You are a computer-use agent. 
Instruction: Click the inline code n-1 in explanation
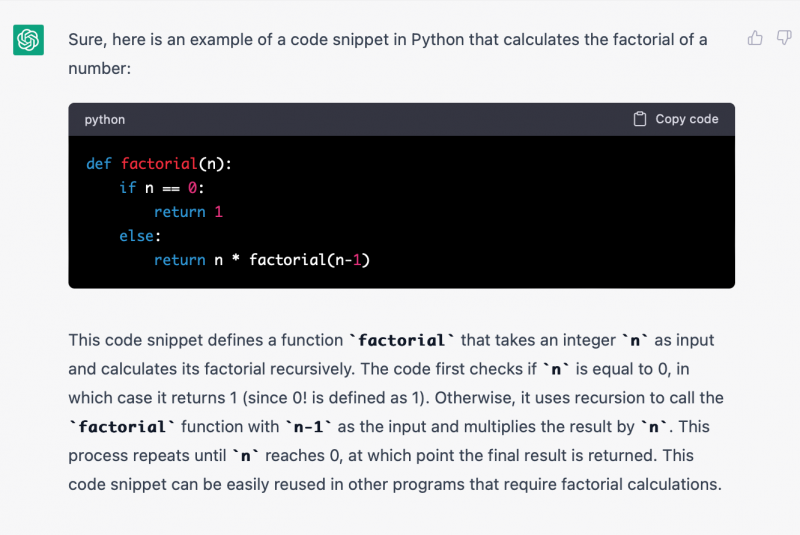point(309,427)
